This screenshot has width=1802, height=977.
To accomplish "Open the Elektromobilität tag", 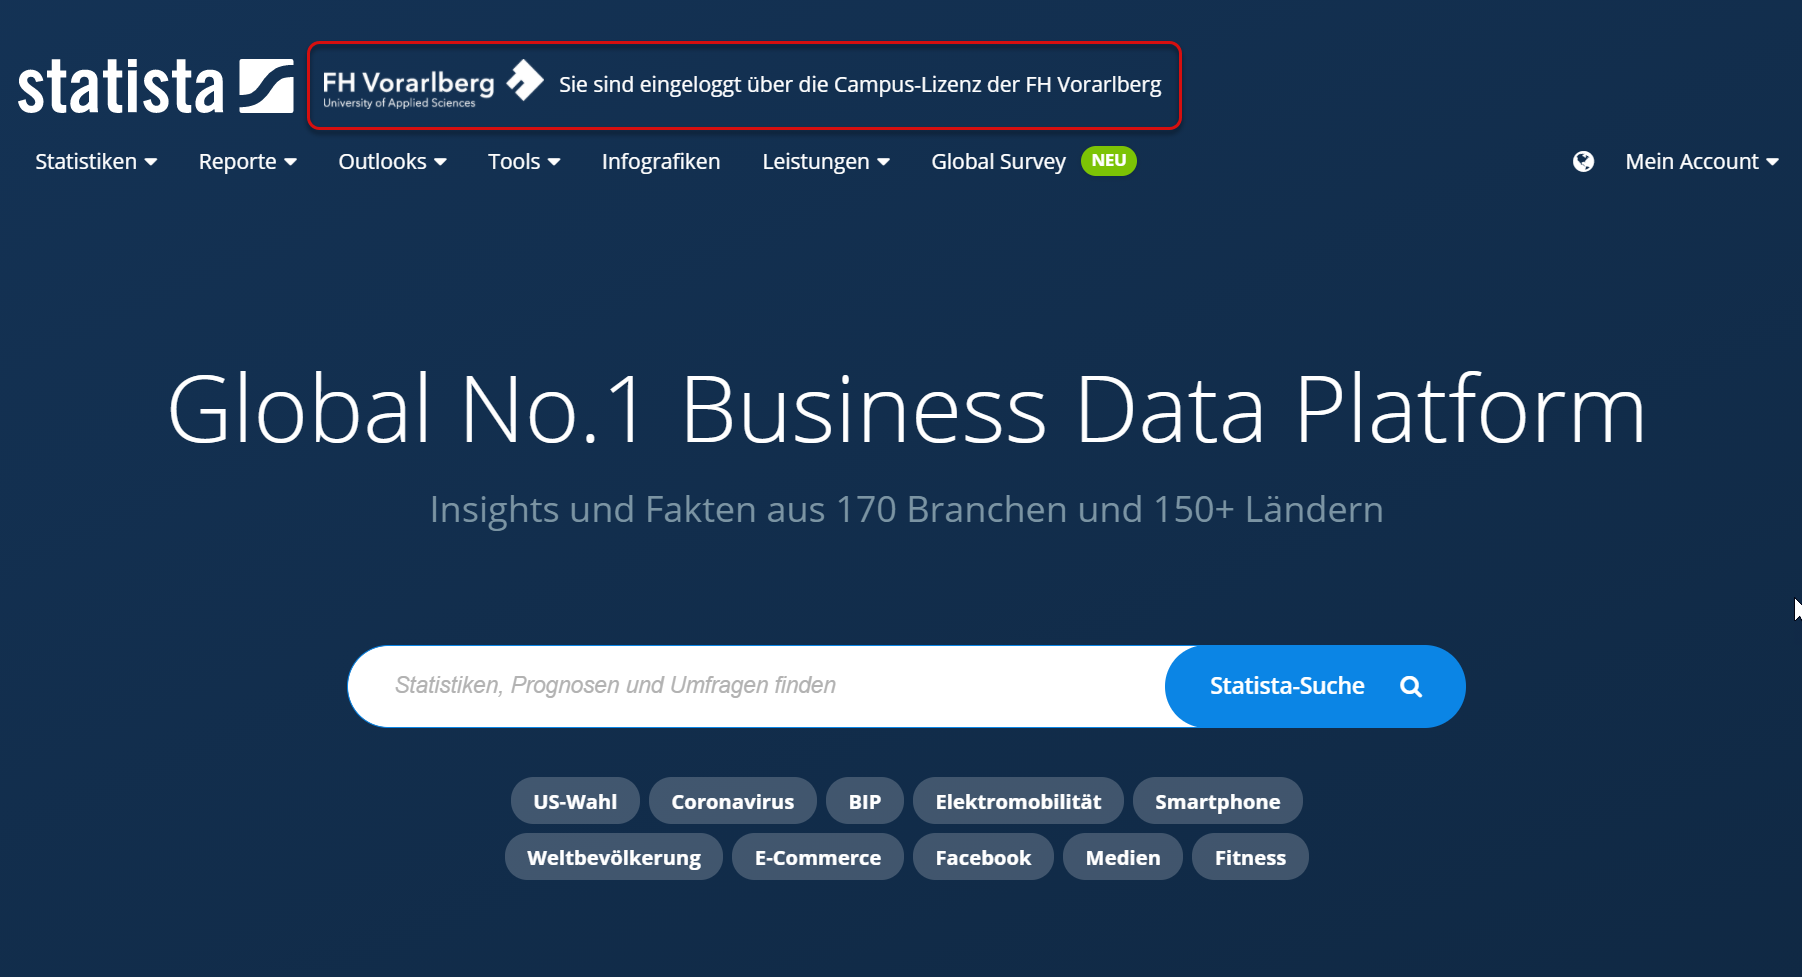I will (x=1018, y=801).
